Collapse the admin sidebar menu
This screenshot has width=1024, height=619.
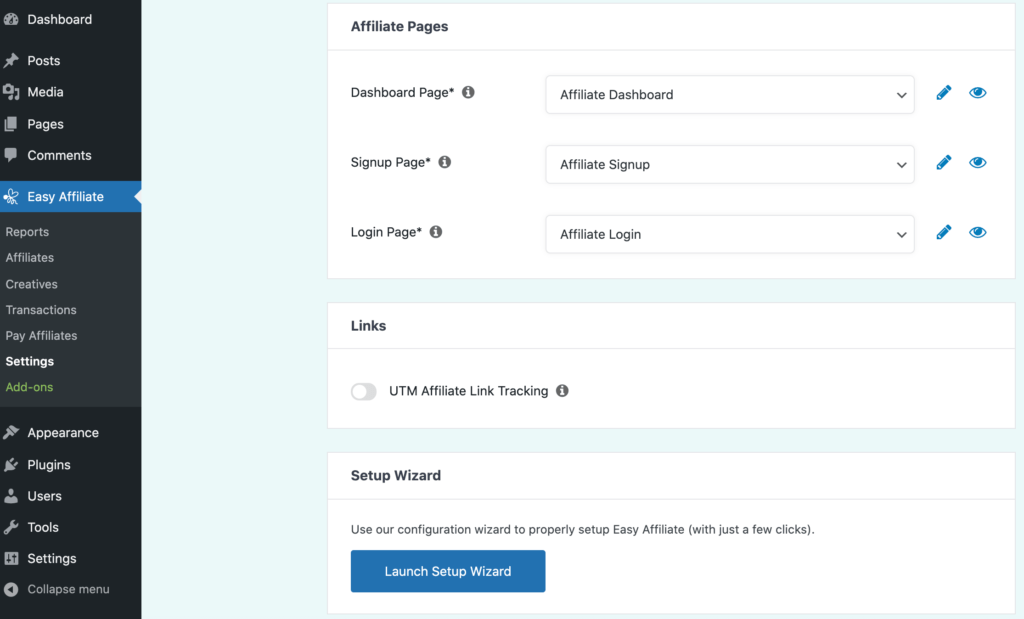[x=56, y=589]
